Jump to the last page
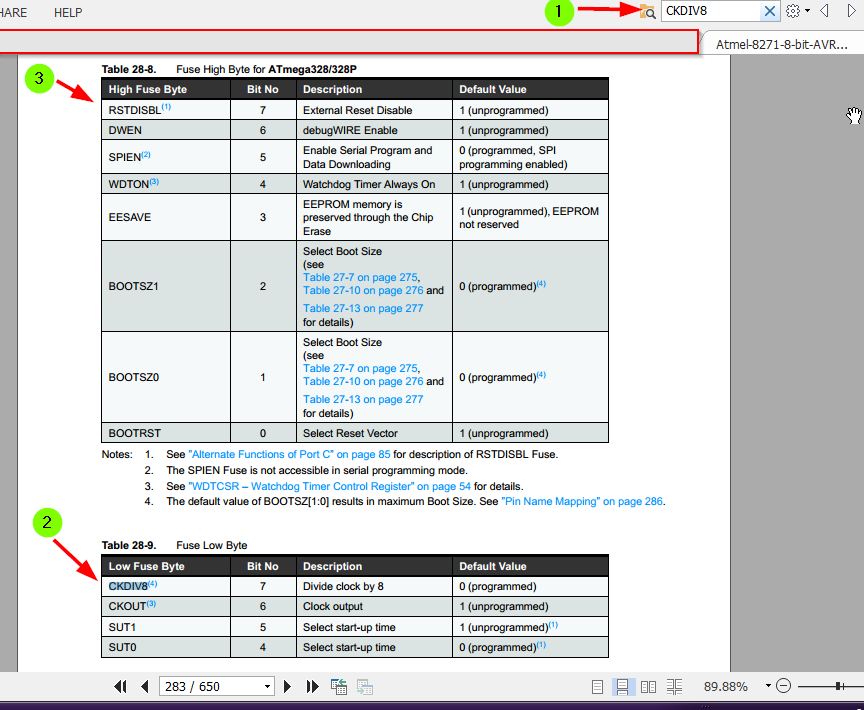Viewport: 864px width, 710px height. pyautogui.click(x=312, y=686)
